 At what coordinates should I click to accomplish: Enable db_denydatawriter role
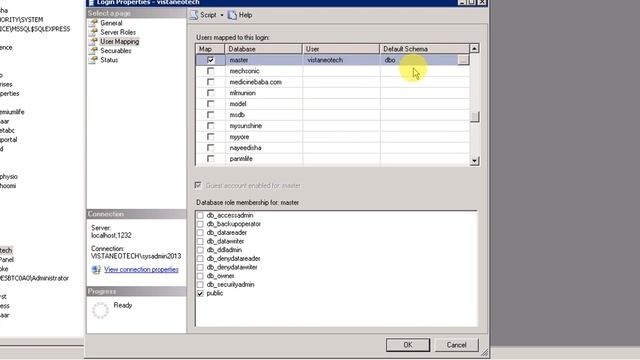coord(200,267)
